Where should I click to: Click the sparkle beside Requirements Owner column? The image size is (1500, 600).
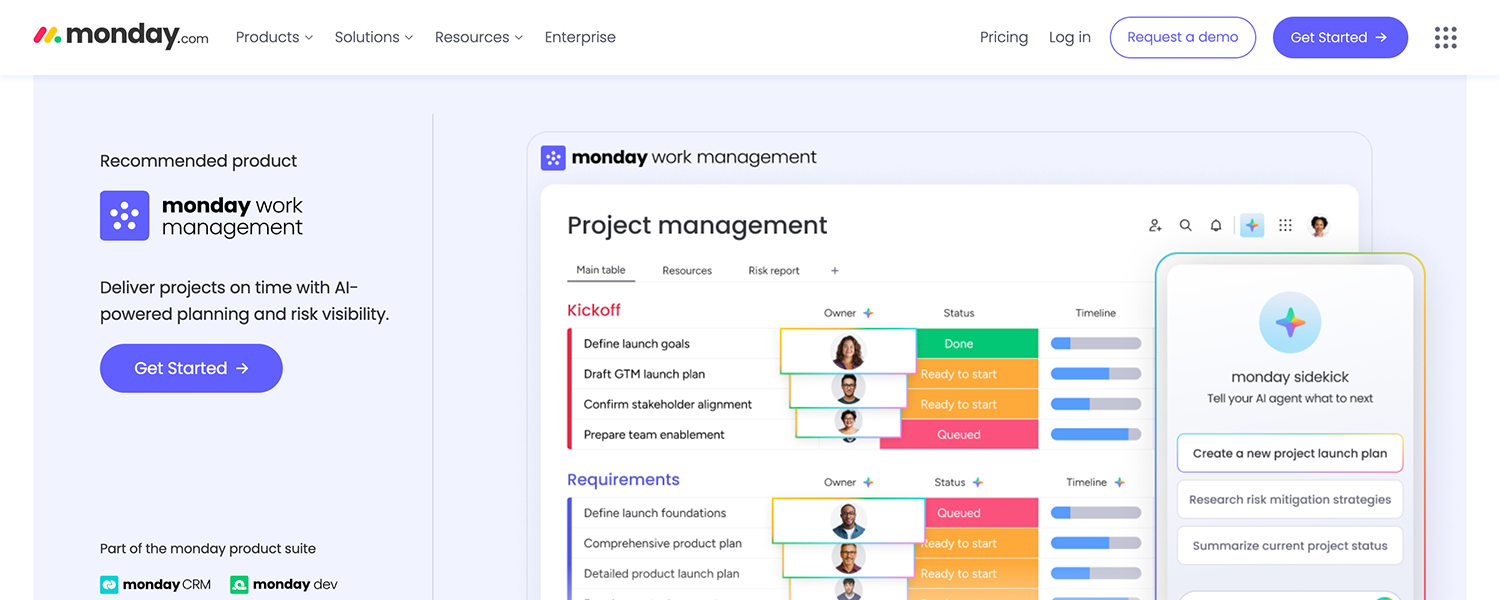868,482
